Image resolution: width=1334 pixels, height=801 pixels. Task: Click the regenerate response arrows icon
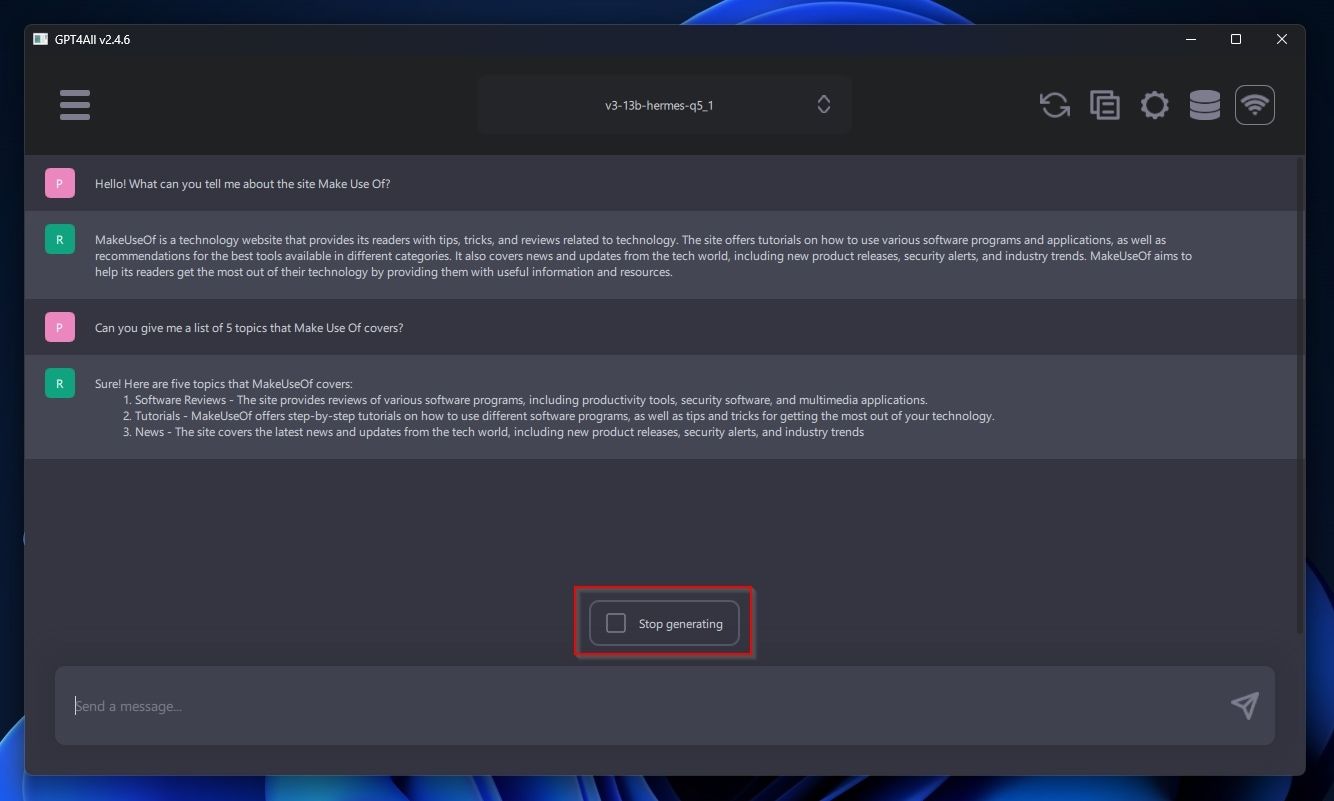[x=1054, y=105]
